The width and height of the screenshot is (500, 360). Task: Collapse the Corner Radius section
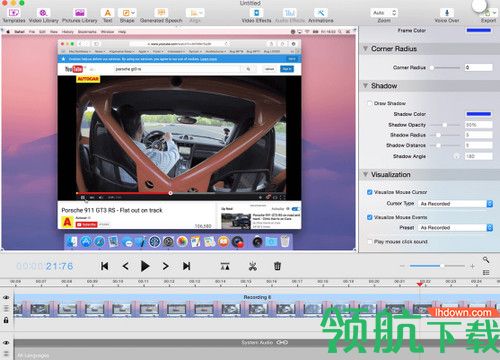click(x=365, y=49)
